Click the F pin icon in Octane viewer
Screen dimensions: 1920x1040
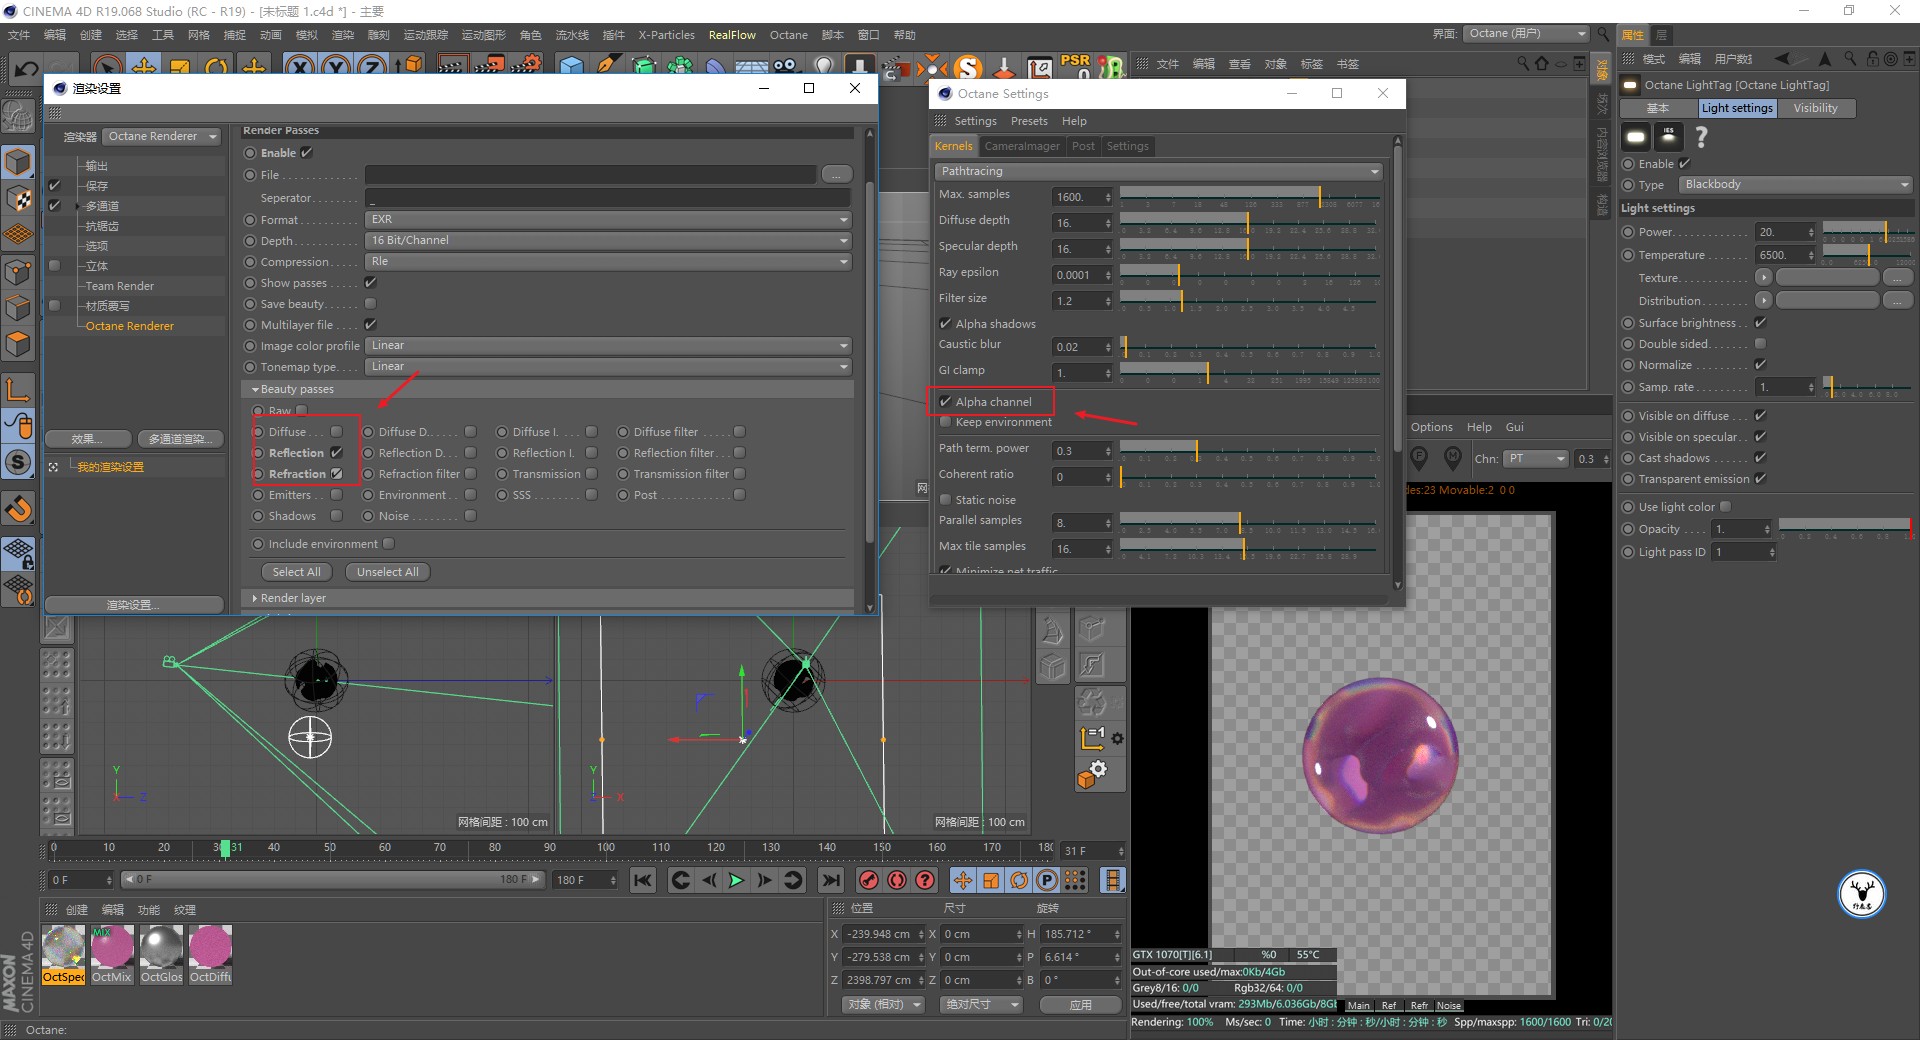[x=1418, y=458]
